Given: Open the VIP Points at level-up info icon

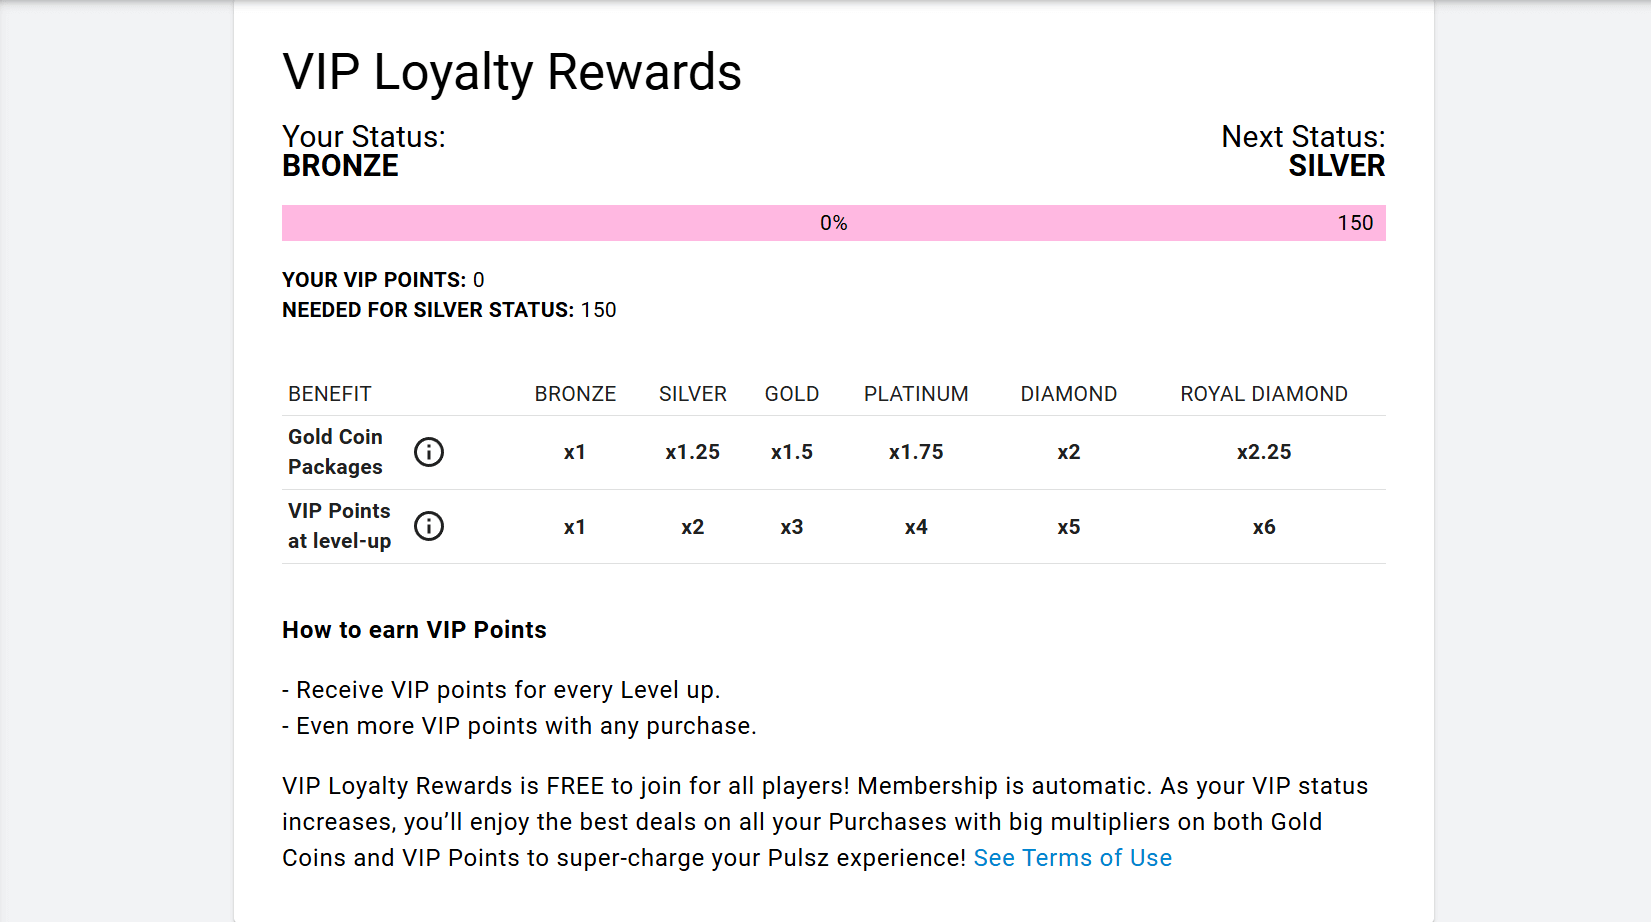Looking at the screenshot, I should point(429,526).
